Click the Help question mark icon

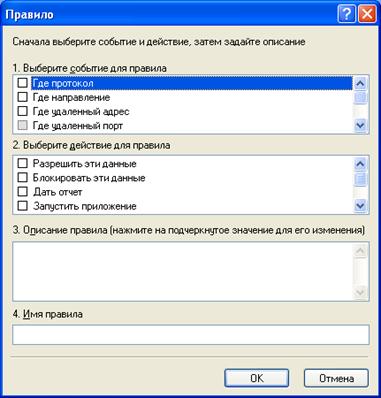pyautogui.click(x=346, y=14)
